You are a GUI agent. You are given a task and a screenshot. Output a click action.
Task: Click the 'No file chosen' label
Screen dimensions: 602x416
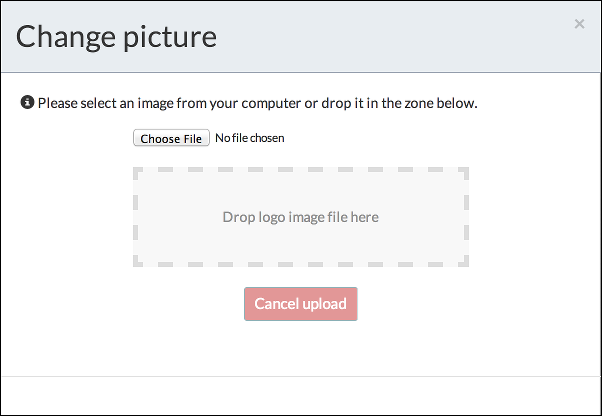pos(249,138)
